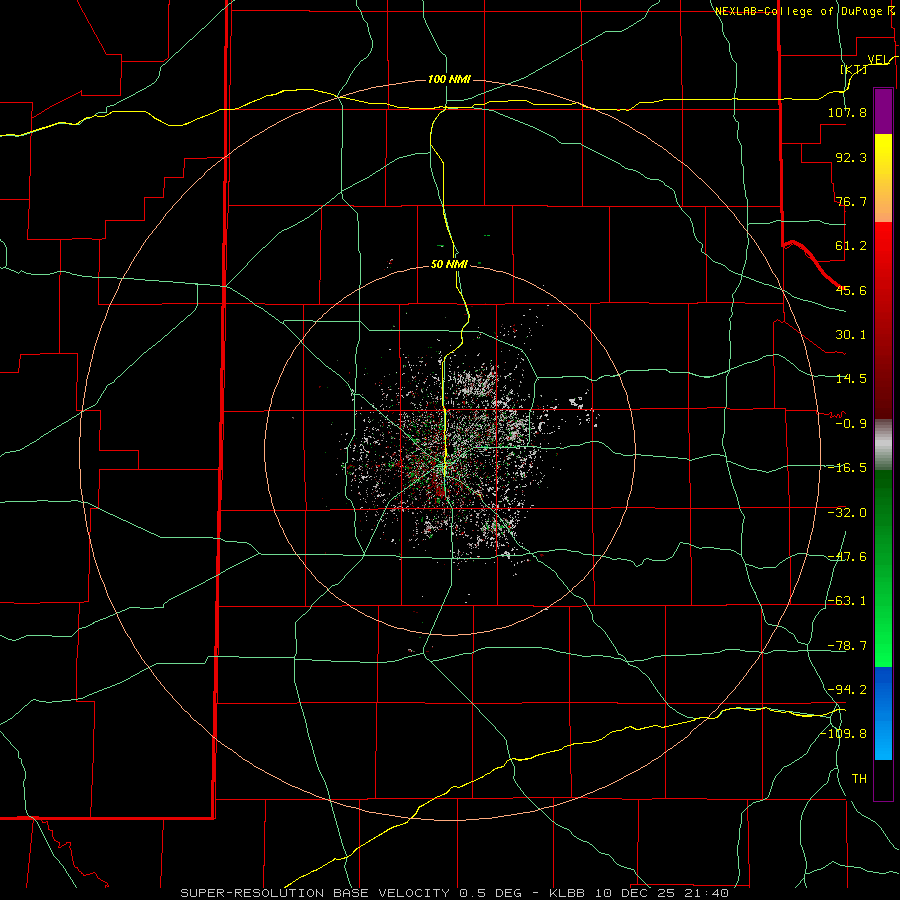Click the -47.6 velocity scale value
900x900 pixels.
coord(847,557)
